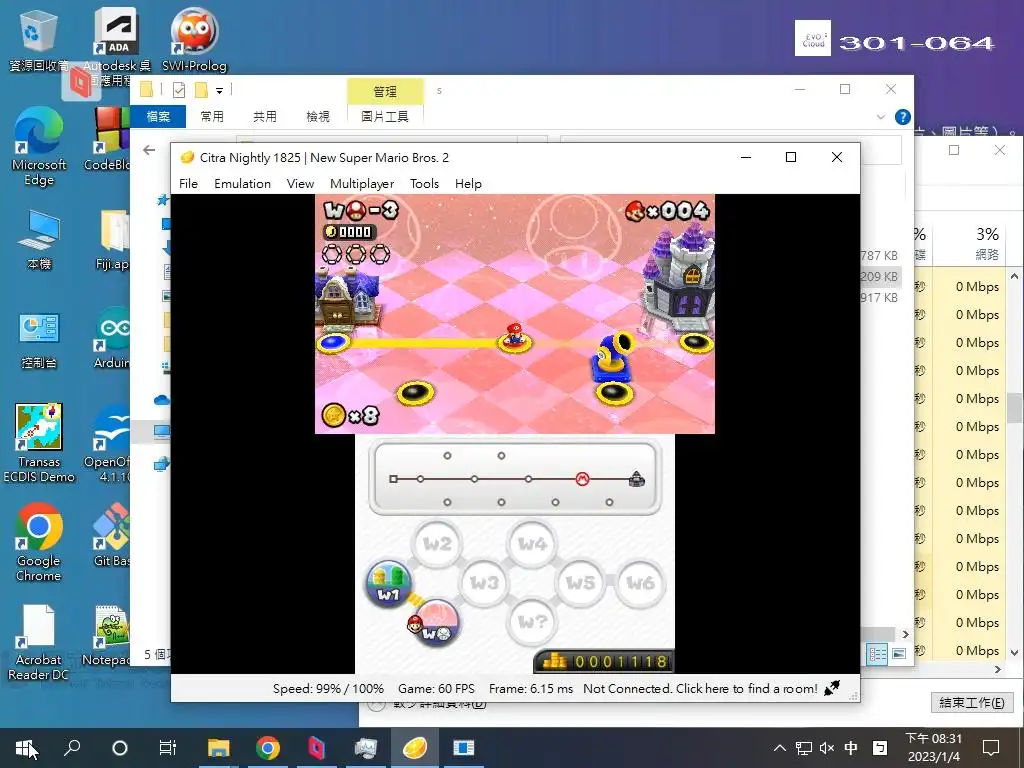Open the View menu in Citra
Screen dimensions: 1024x768
pyautogui.click(x=300, y=184)
